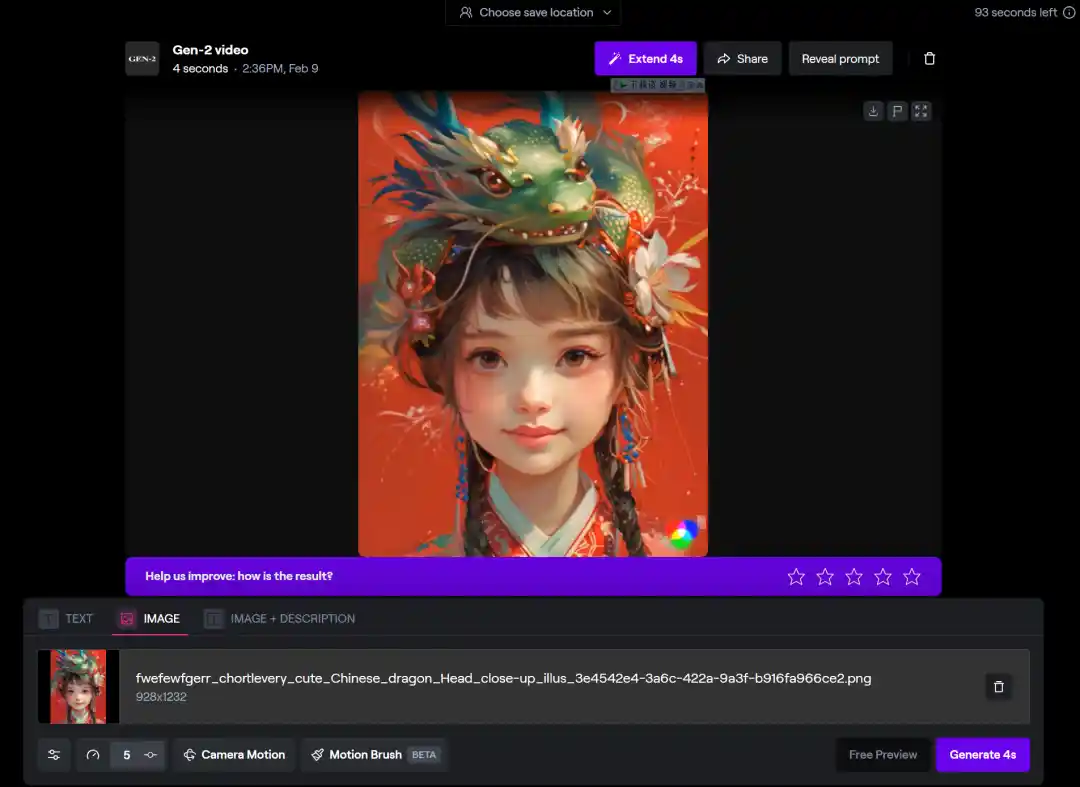The image size is (1080, 787).
Task: Rate the result five stars
Action: click(911, 577)
